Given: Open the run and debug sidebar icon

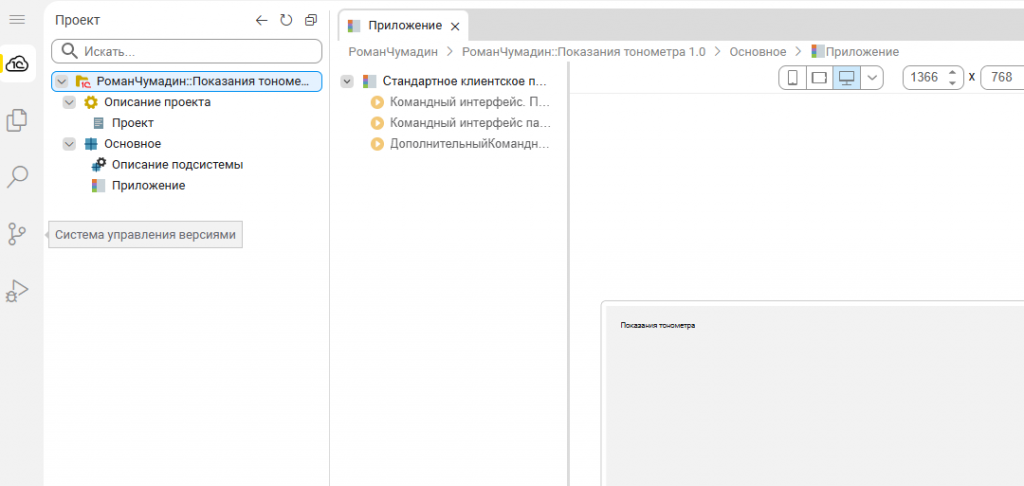Looking at the screenshot, I should tap(17, 291).
